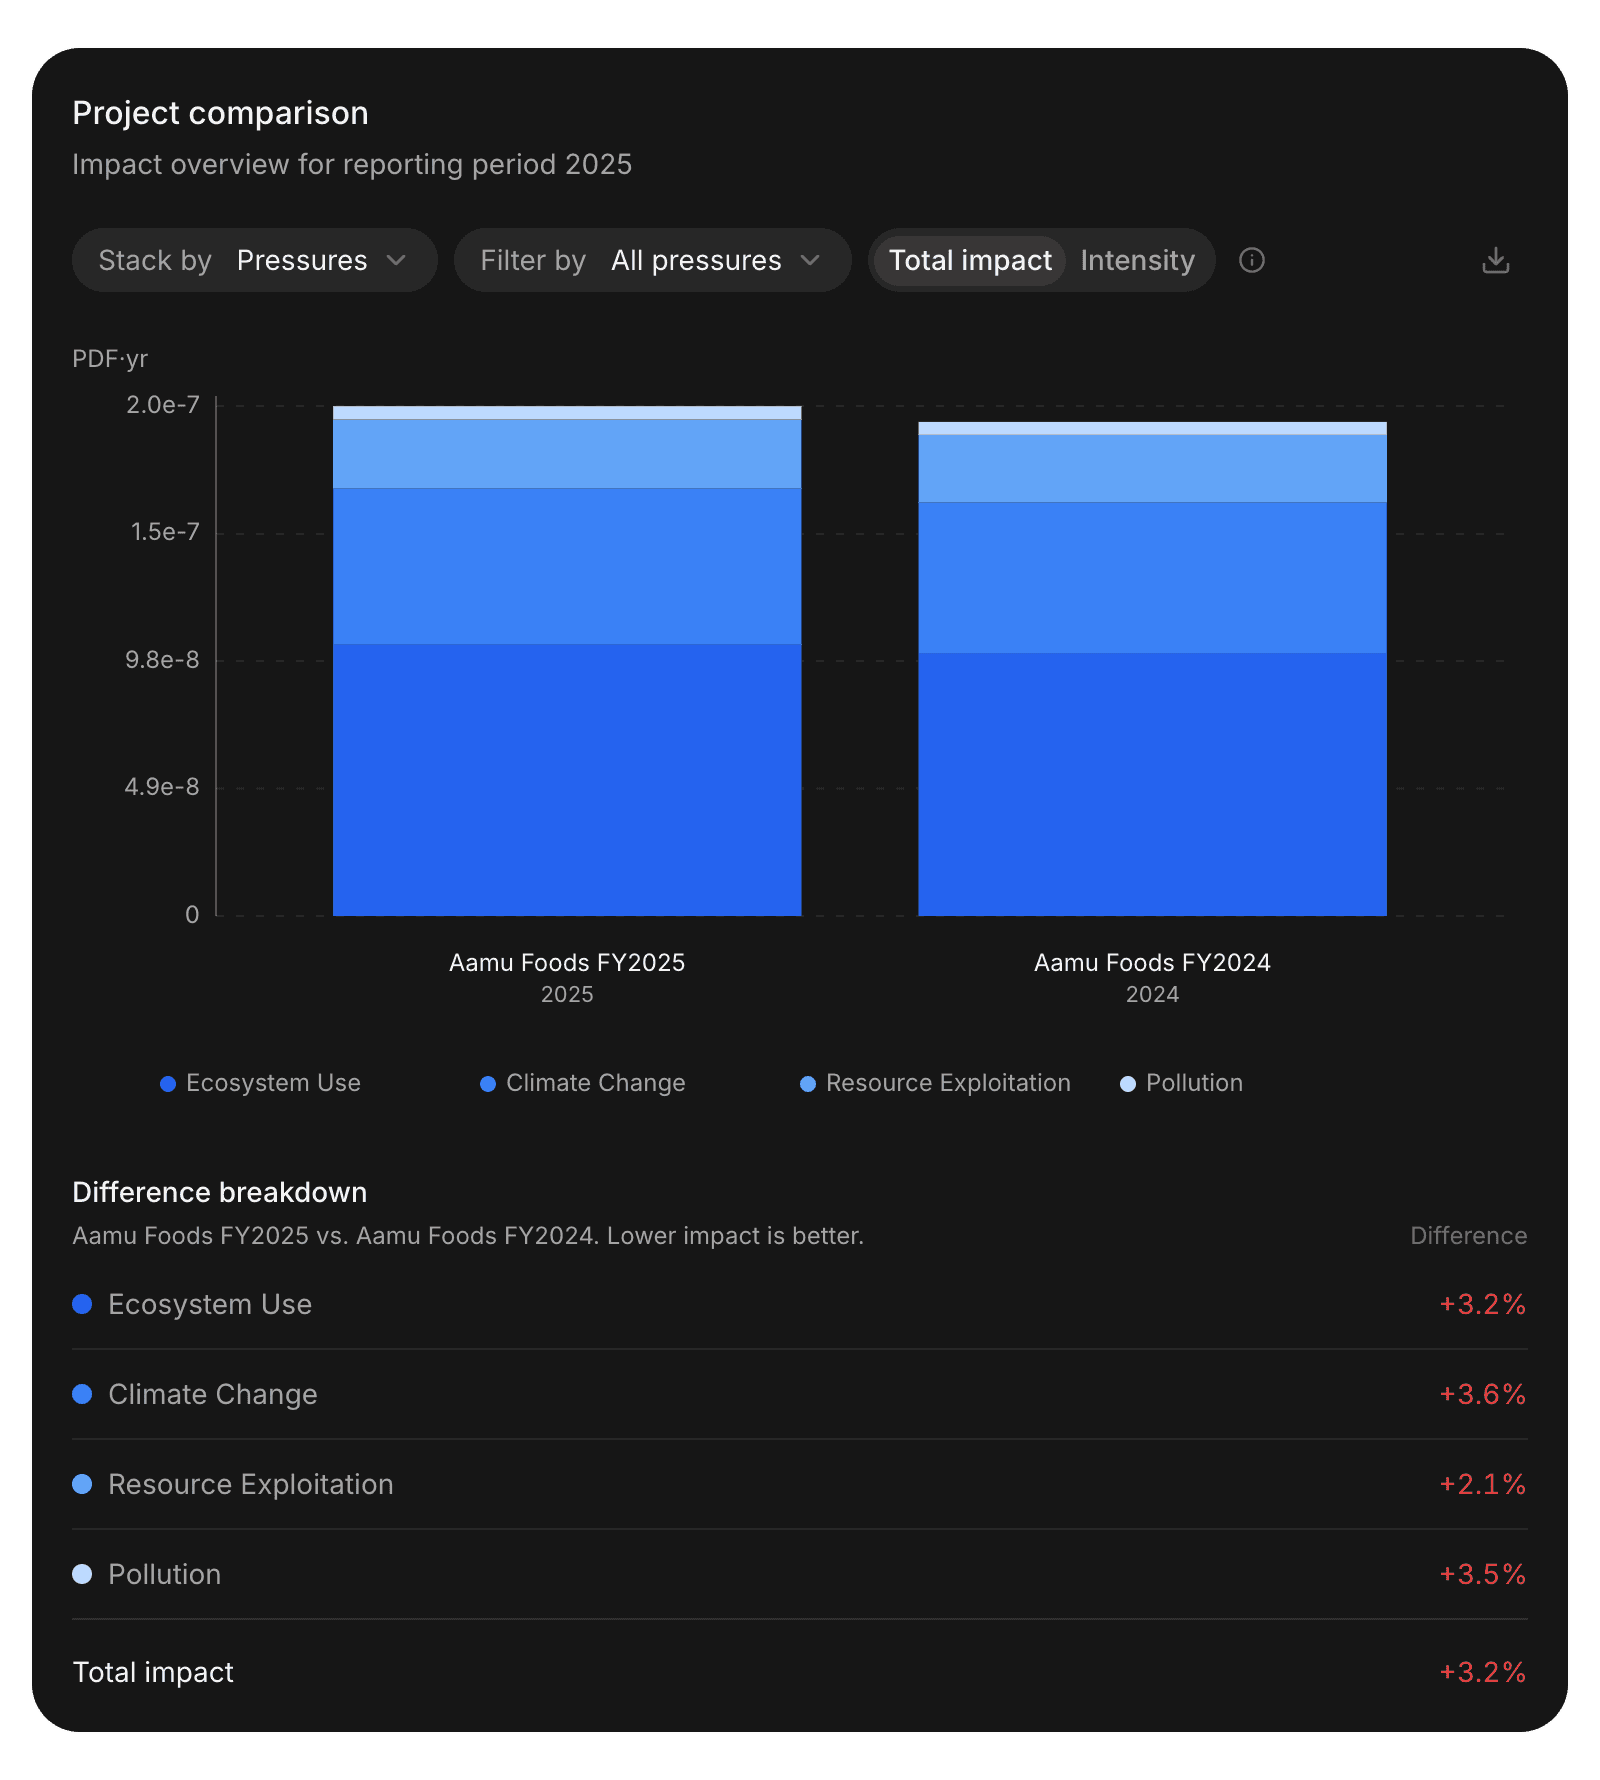Click the Resource Exploitation legend dot
This screenshot has width=1600, height=1780.
[808, 1084]
